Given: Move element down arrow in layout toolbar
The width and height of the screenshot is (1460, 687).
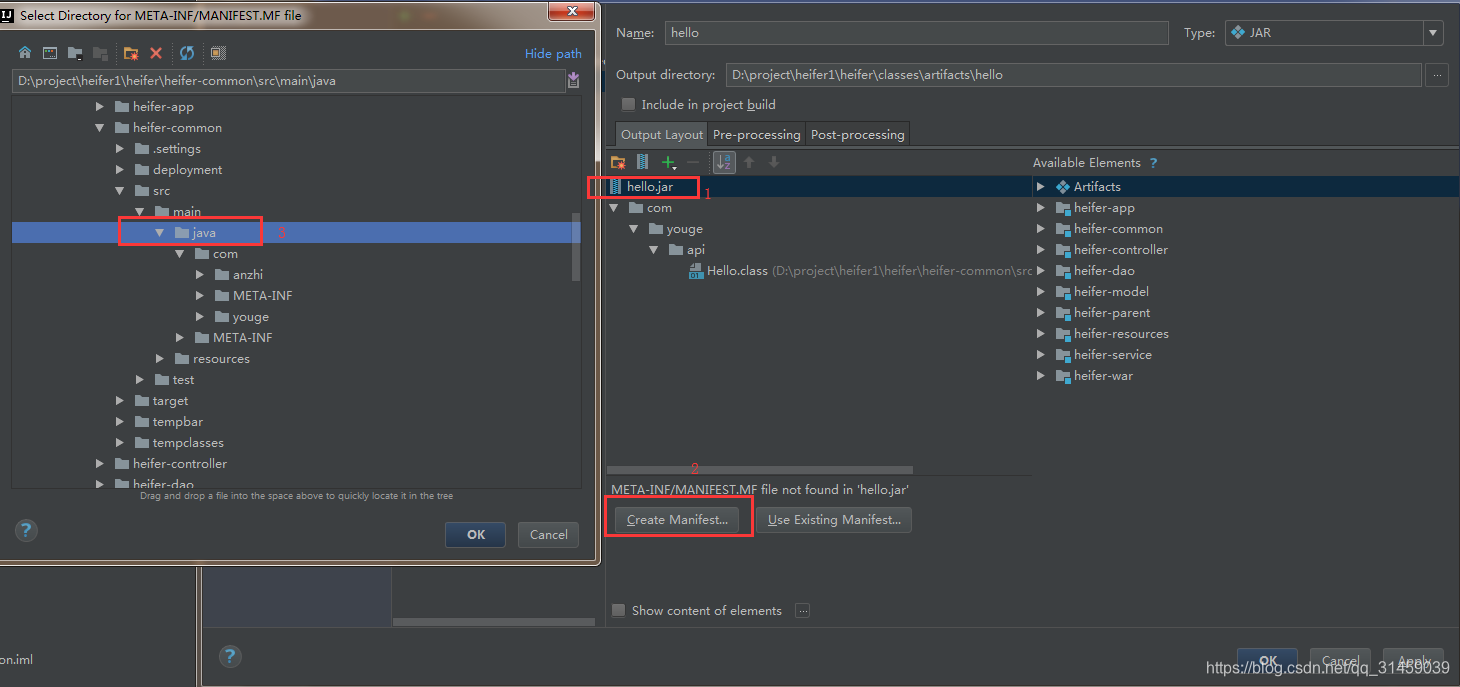Looking at the screenshot, I should (x=773, y=162).
